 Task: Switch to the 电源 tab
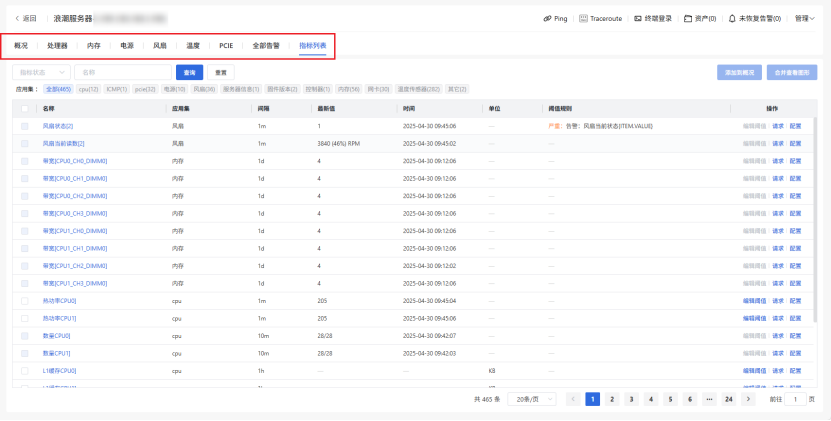click(x=127, y=46)
